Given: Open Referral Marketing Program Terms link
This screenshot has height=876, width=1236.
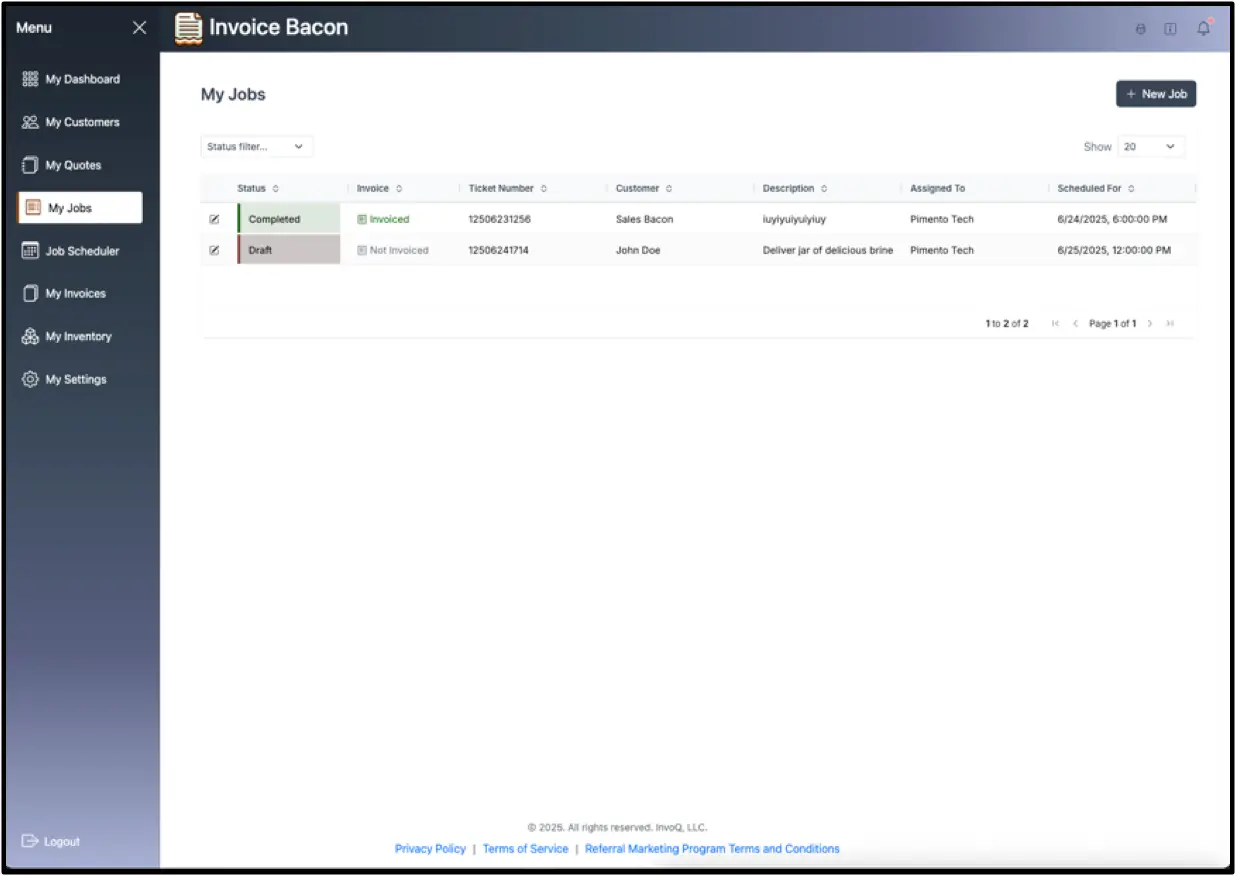Looking at the screenshot, I should click(x=712, y=849).
